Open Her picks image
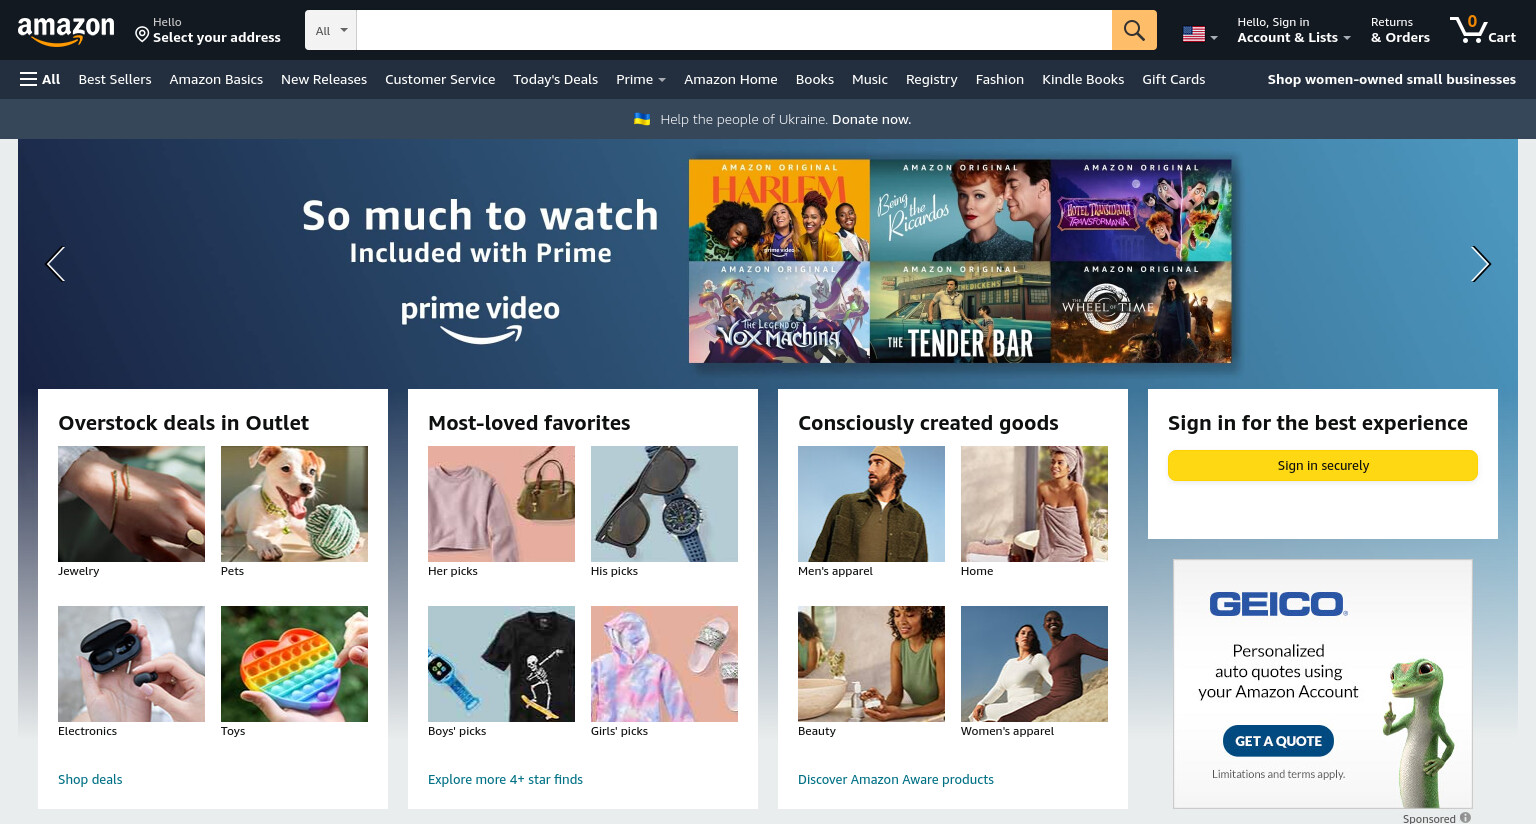The width and height of the screenshot is (1536, 824). point(501,504)
